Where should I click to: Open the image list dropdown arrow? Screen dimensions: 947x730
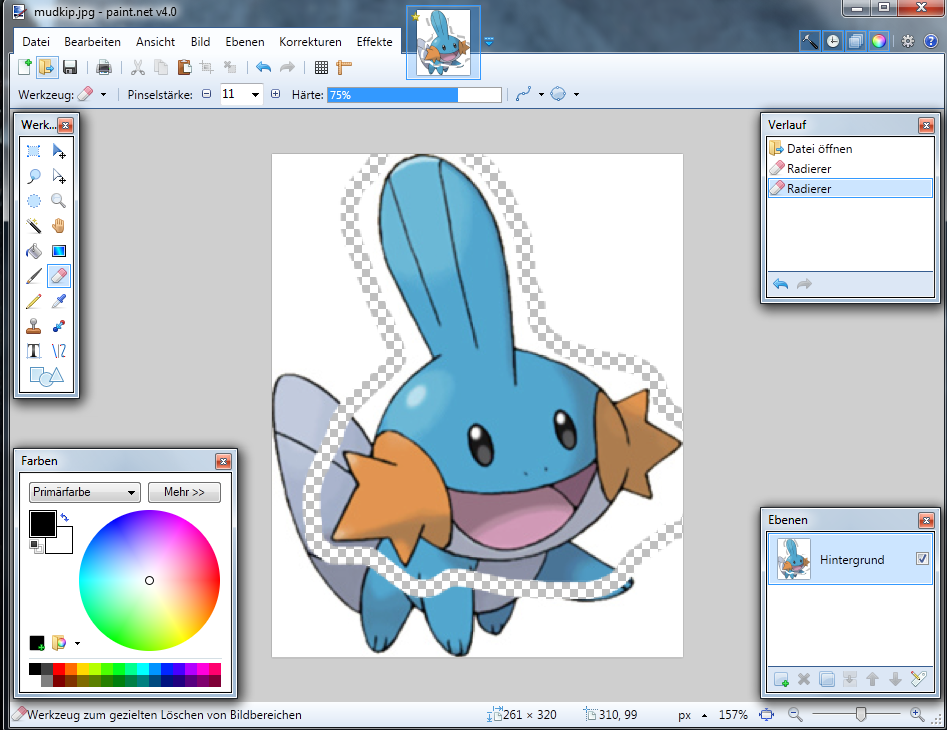click(x=489, y=42)
